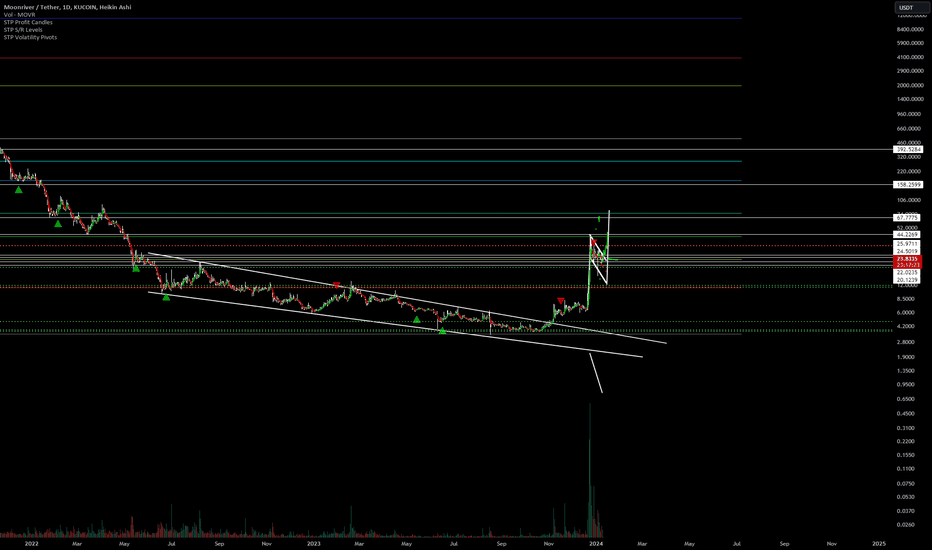
Task: Click the 2022 label on the time axis
Action: pyautogui.click(x=32, y=543)
